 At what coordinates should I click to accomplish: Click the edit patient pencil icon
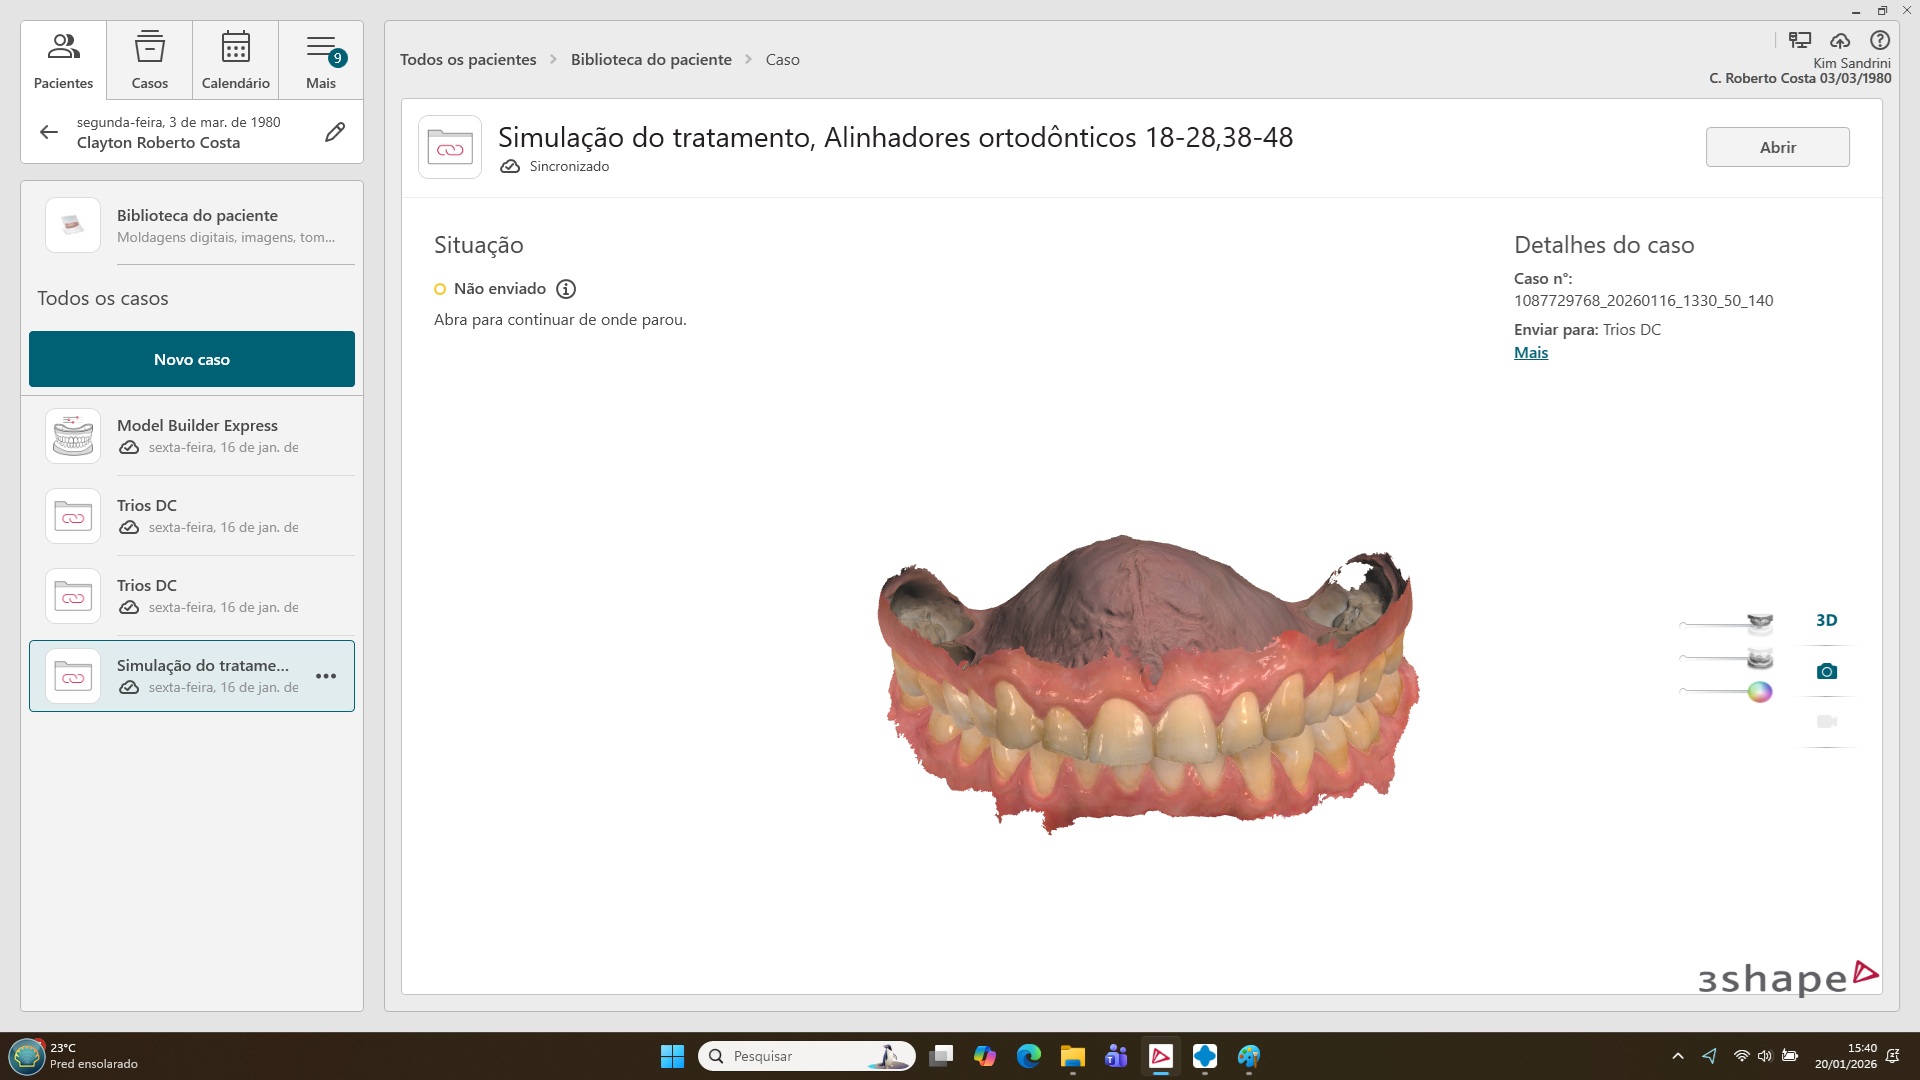[335, 132]
